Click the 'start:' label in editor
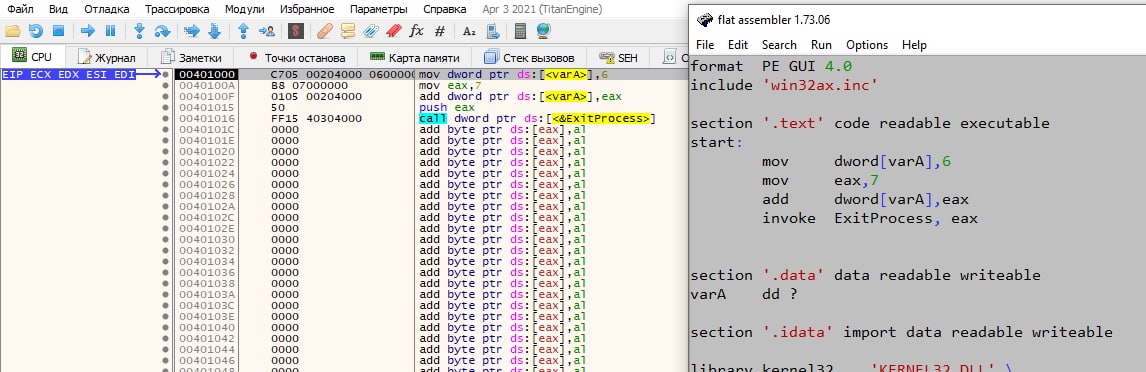Image resolution: width=1146 pixels, height=372 pixels. pos(717,142)
